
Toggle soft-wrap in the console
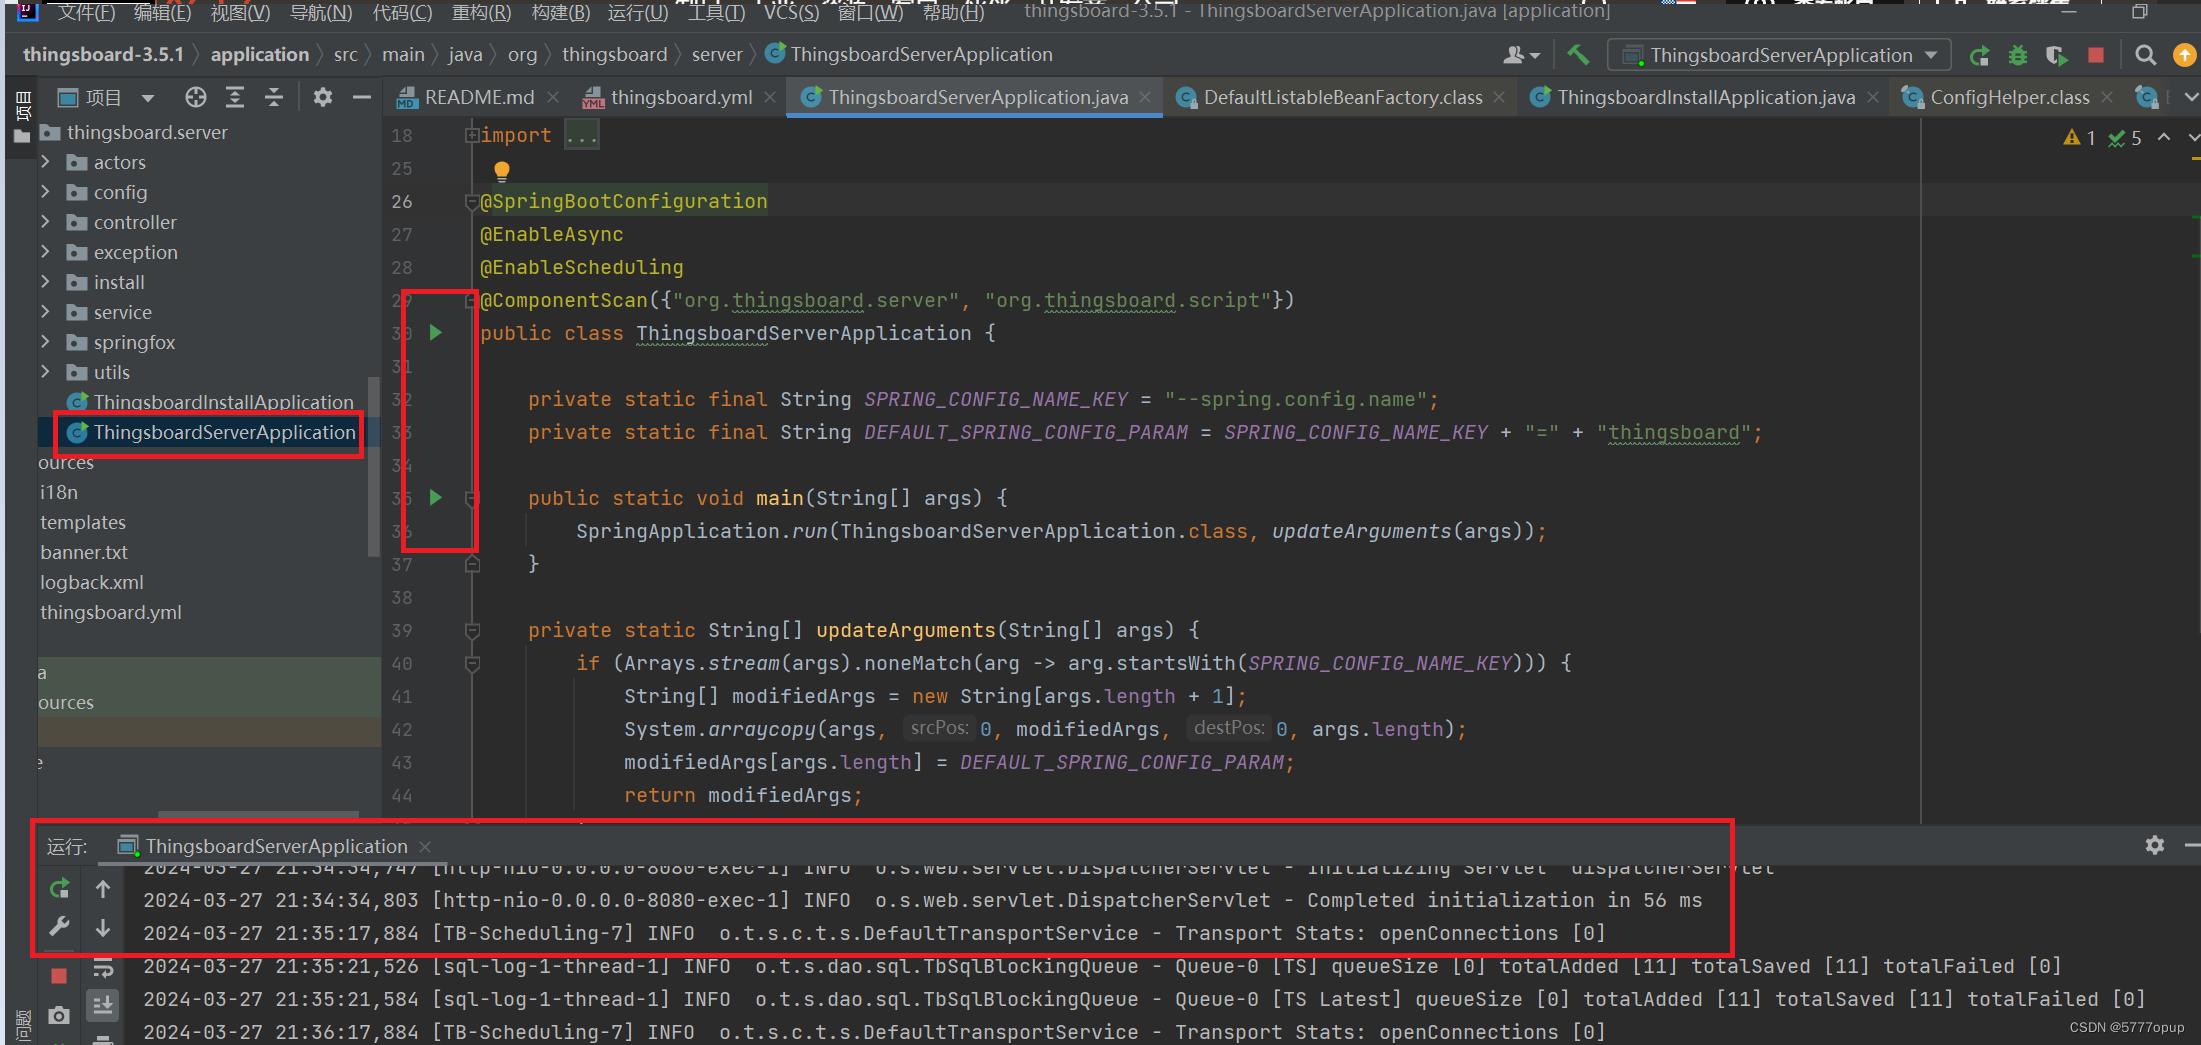tap(103, 968)
